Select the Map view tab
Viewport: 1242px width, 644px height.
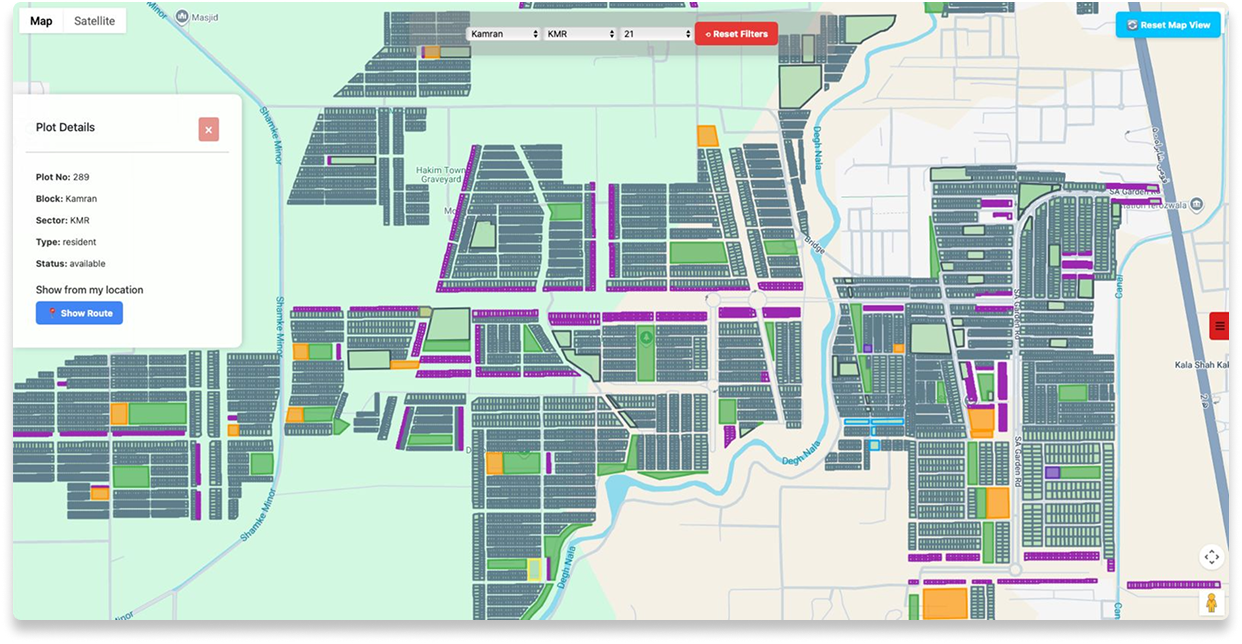point(41,21)
